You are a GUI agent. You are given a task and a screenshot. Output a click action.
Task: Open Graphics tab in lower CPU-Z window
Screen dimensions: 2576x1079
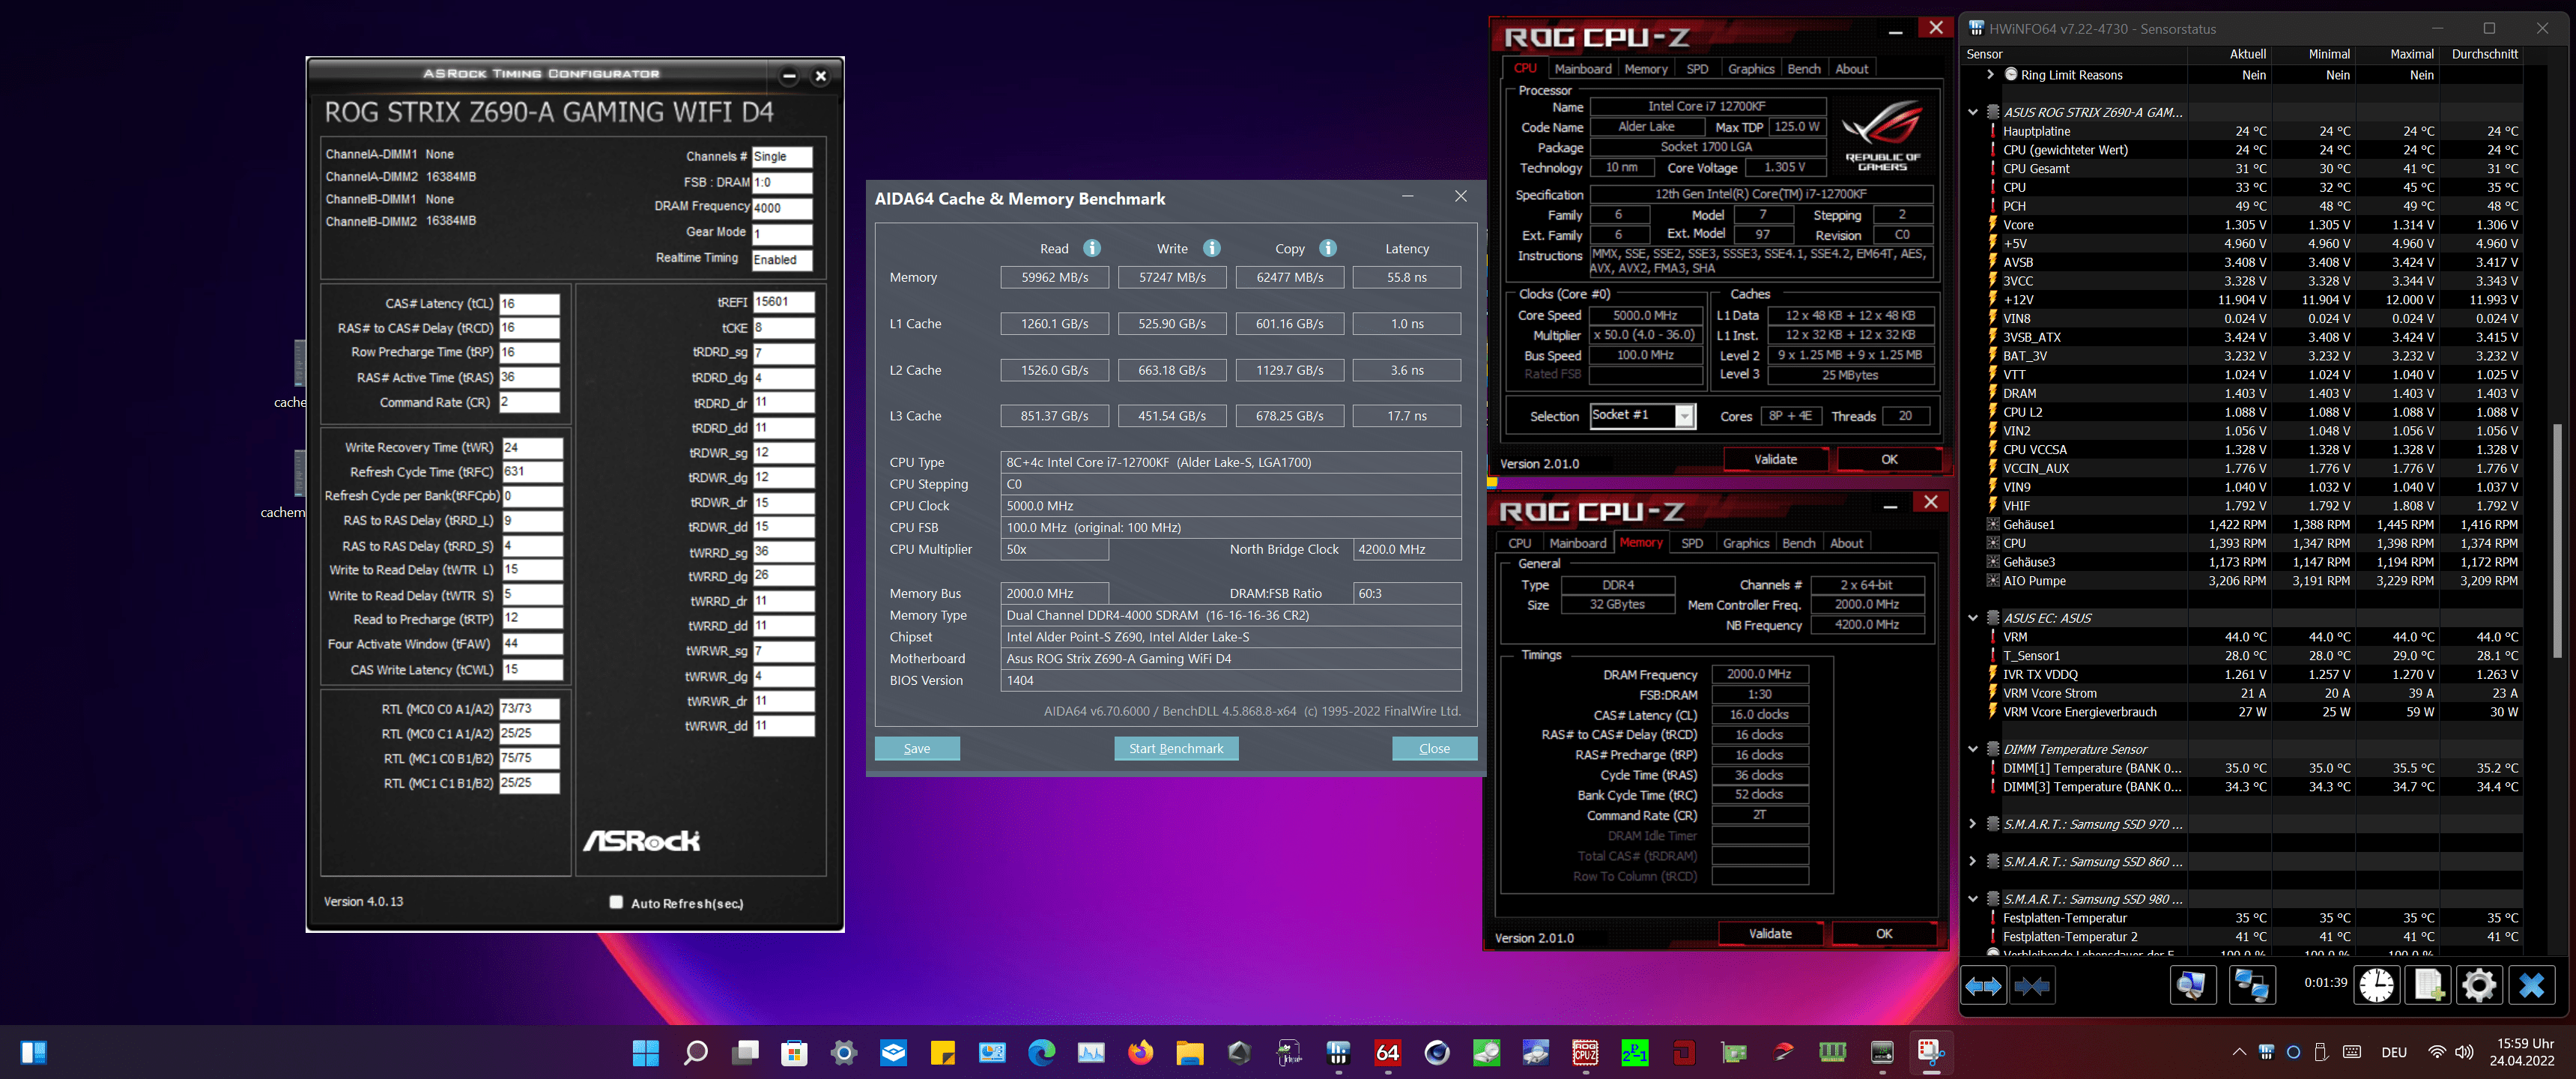1745,543
